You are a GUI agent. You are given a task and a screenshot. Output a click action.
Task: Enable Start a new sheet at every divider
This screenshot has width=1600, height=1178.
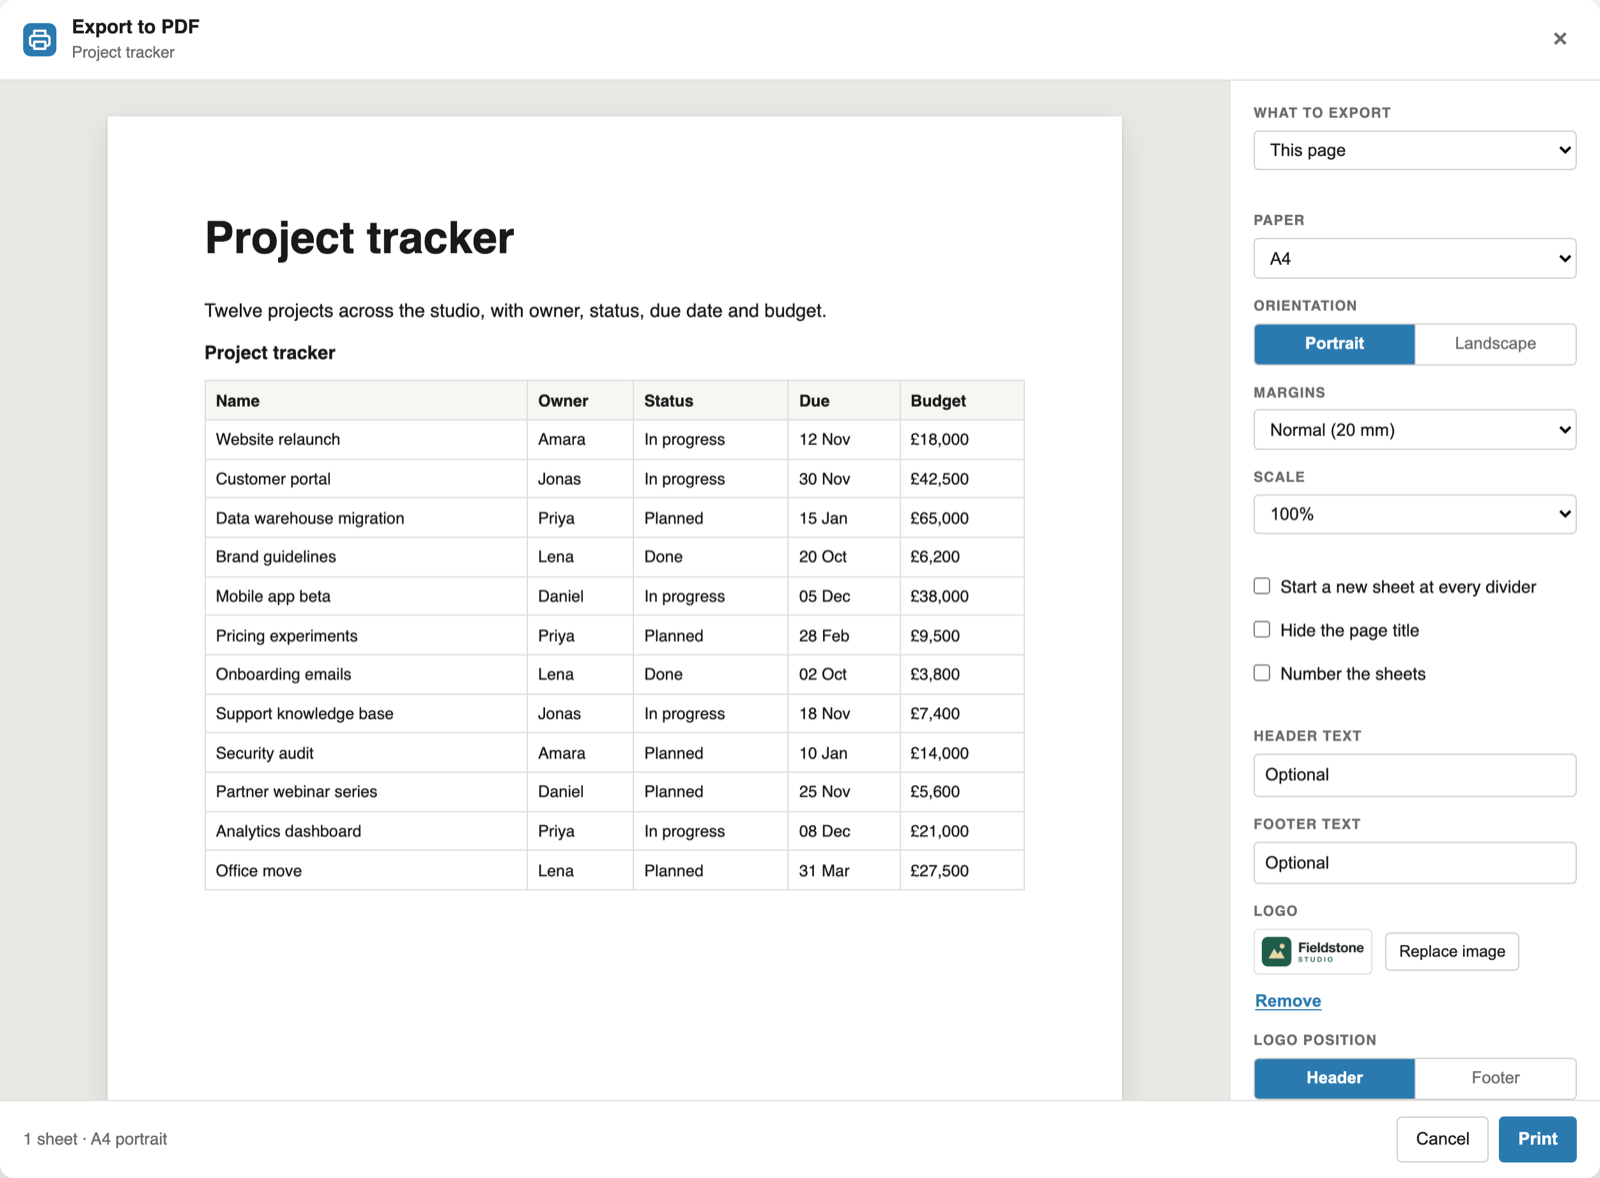[x=1262, y=586]
